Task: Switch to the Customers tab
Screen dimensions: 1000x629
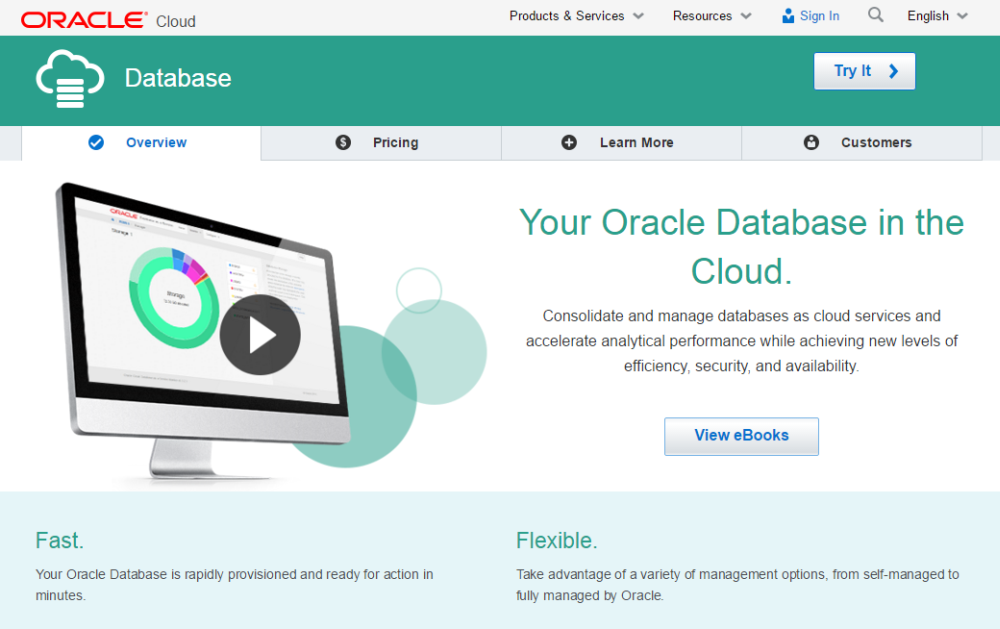Action: [x=876, y=142]
